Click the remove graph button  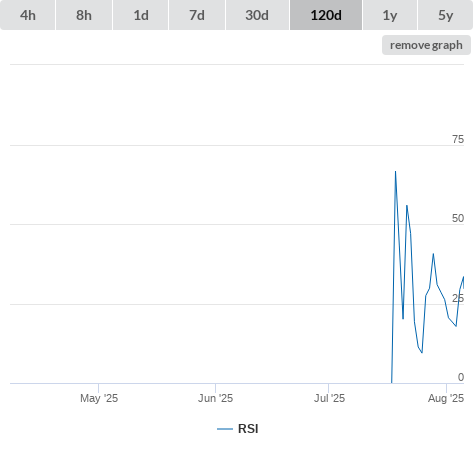coord(426,45)
